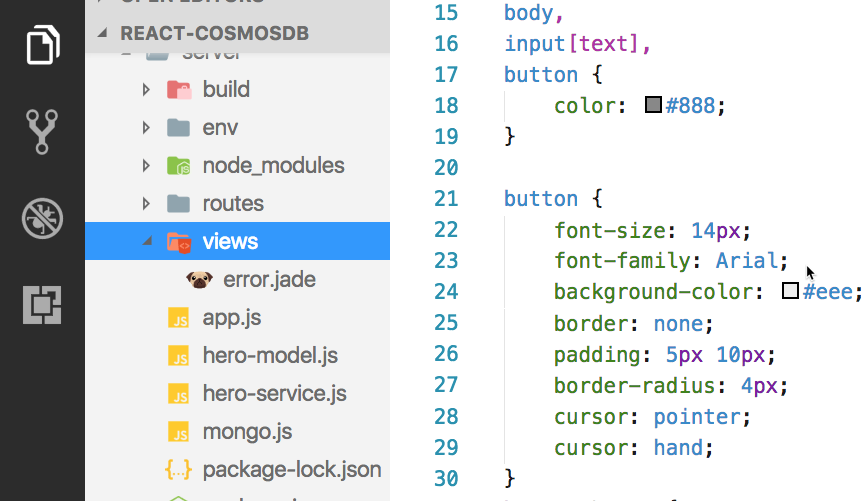The image size is (862, 501).
Task: Click line number 30 in the gutter
Action: (446, 478)
